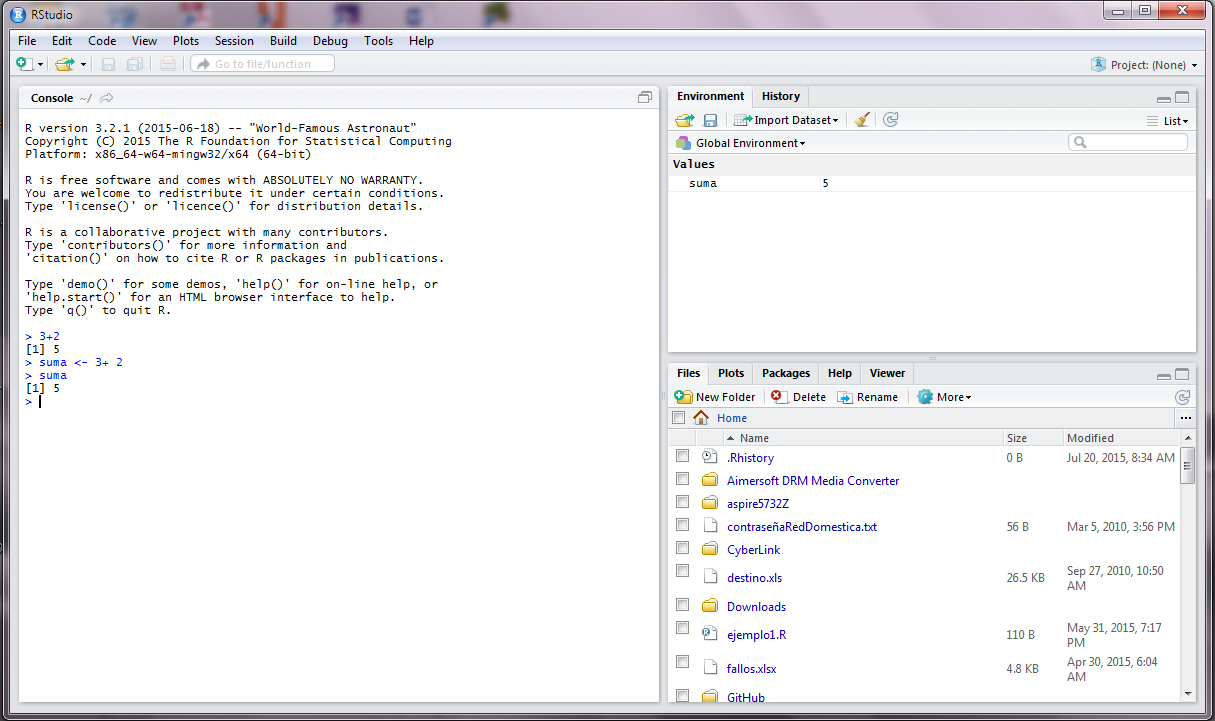The height and width of the screenshot is (721, 1215).
Task: Open the Import Dataset dropdown
Action: [x=786, y=120]
